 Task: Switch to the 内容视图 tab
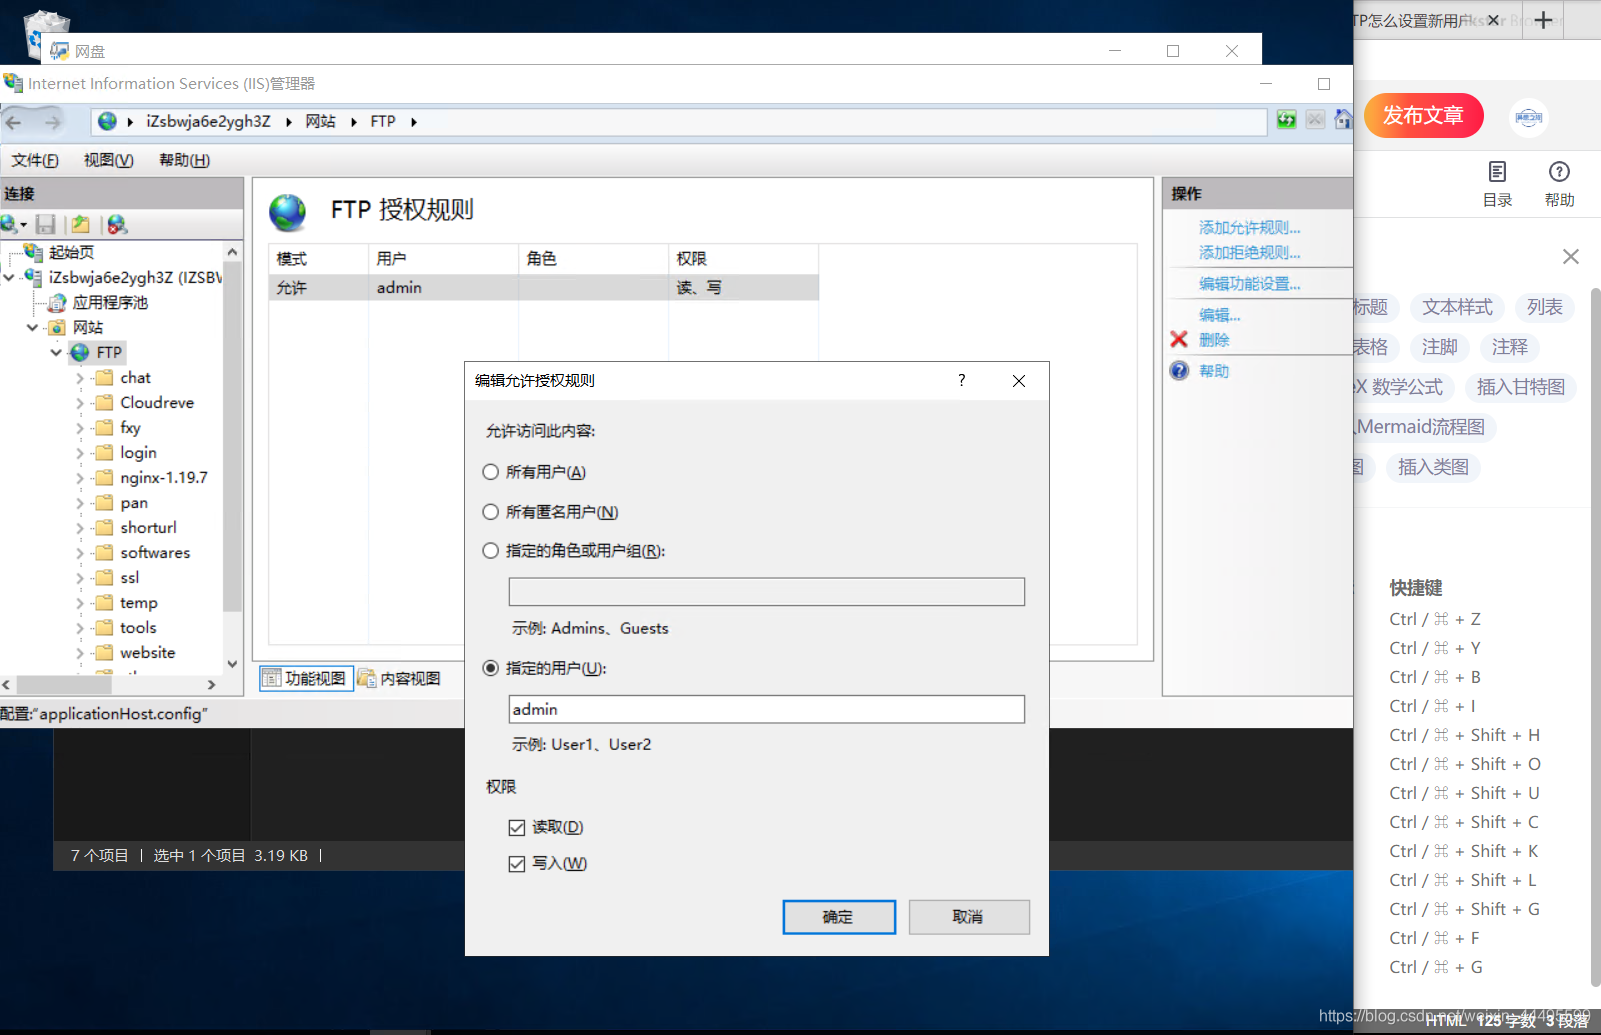pyautogui.click(x=400, y=678)
